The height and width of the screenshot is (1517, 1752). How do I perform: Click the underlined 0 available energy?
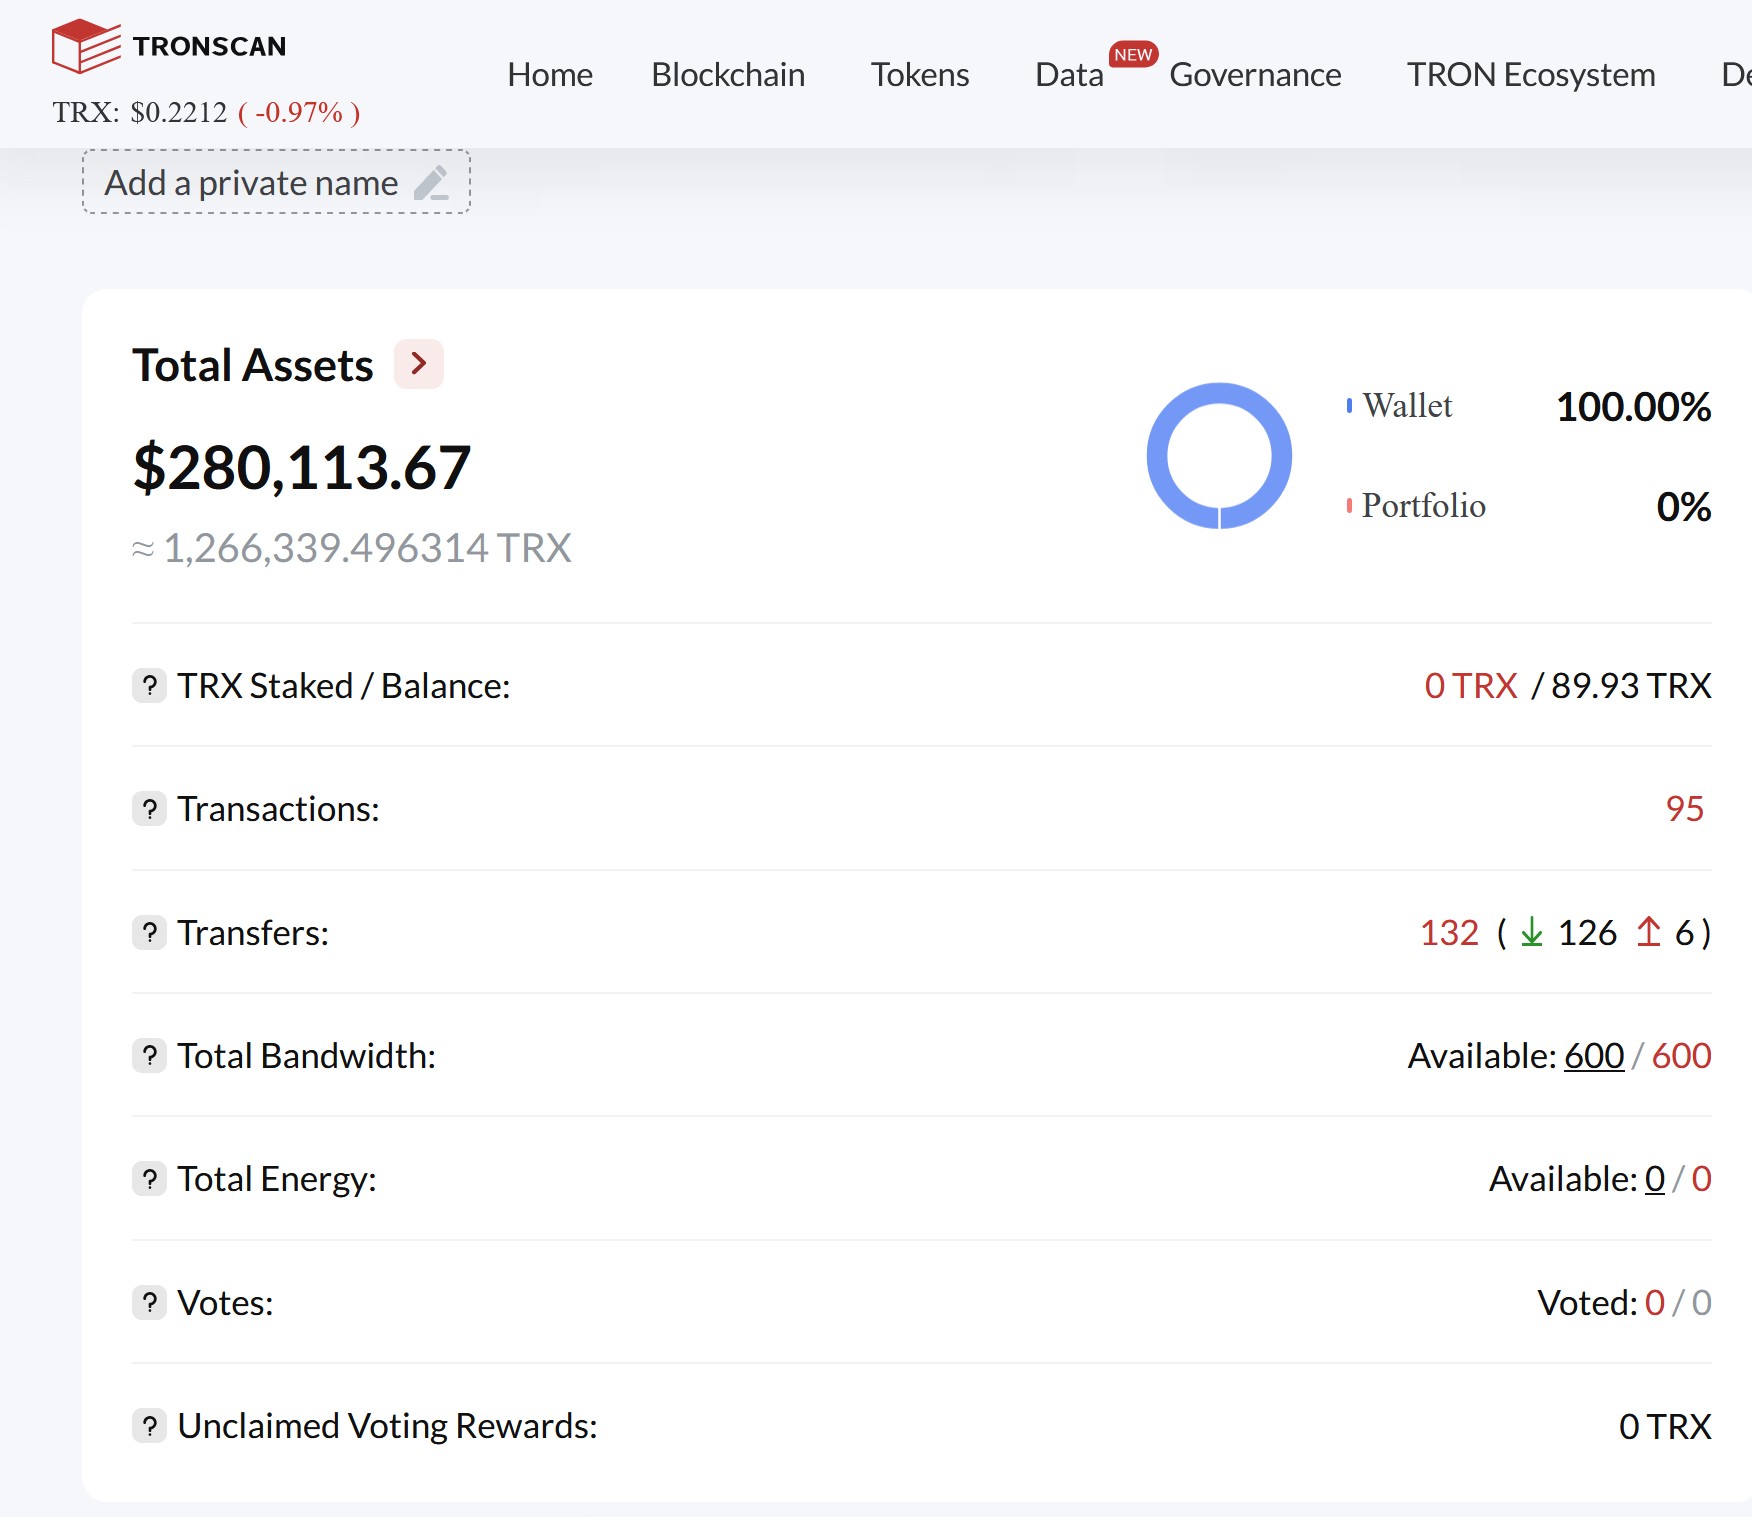click(1655, 1179)
